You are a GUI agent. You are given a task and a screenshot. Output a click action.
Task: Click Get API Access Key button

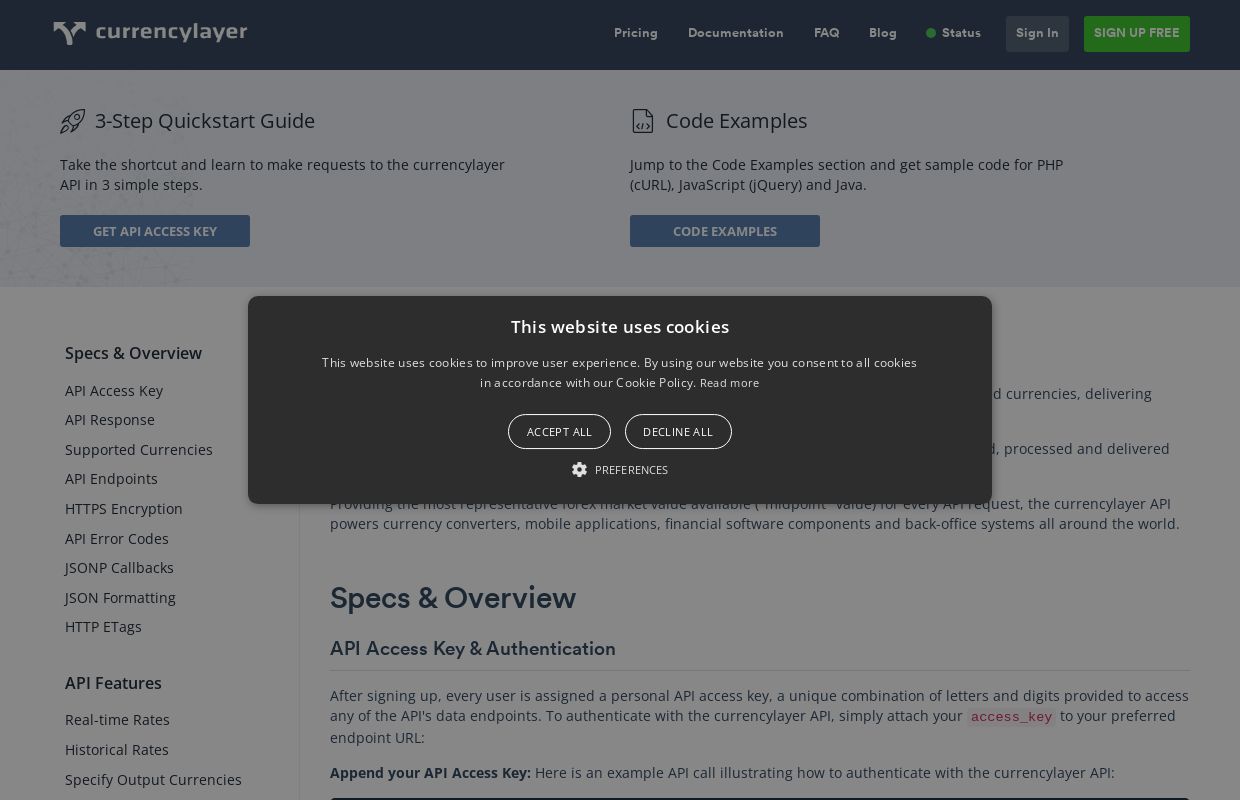pyautogui.click(x=155, y=231)
